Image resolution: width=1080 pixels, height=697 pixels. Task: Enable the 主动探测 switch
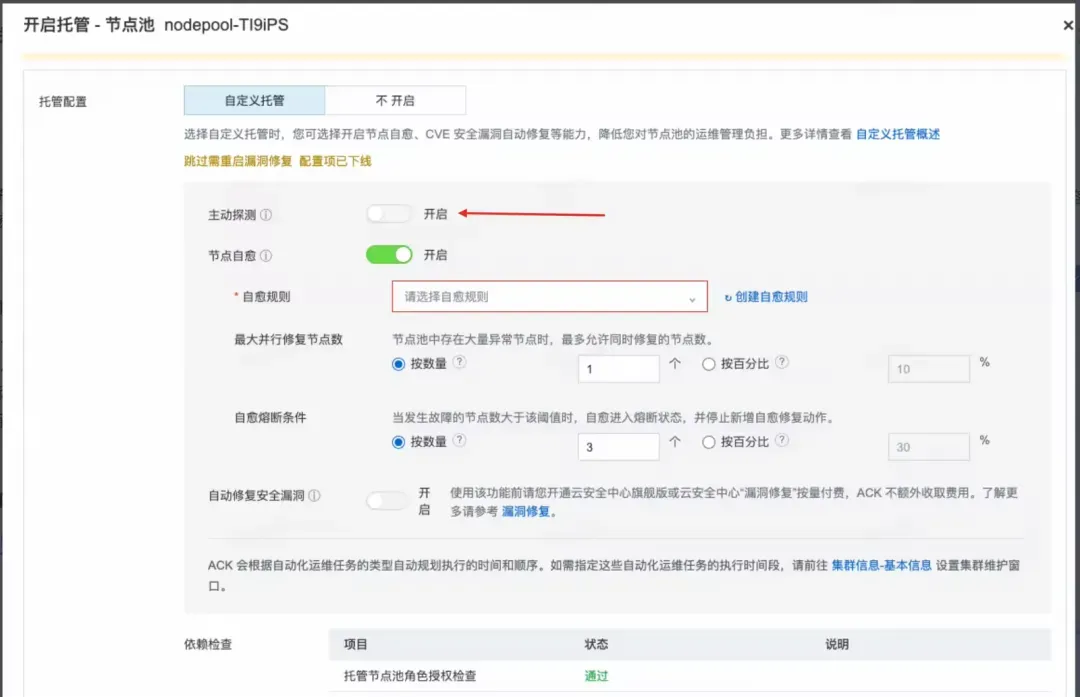click(389, 214)
